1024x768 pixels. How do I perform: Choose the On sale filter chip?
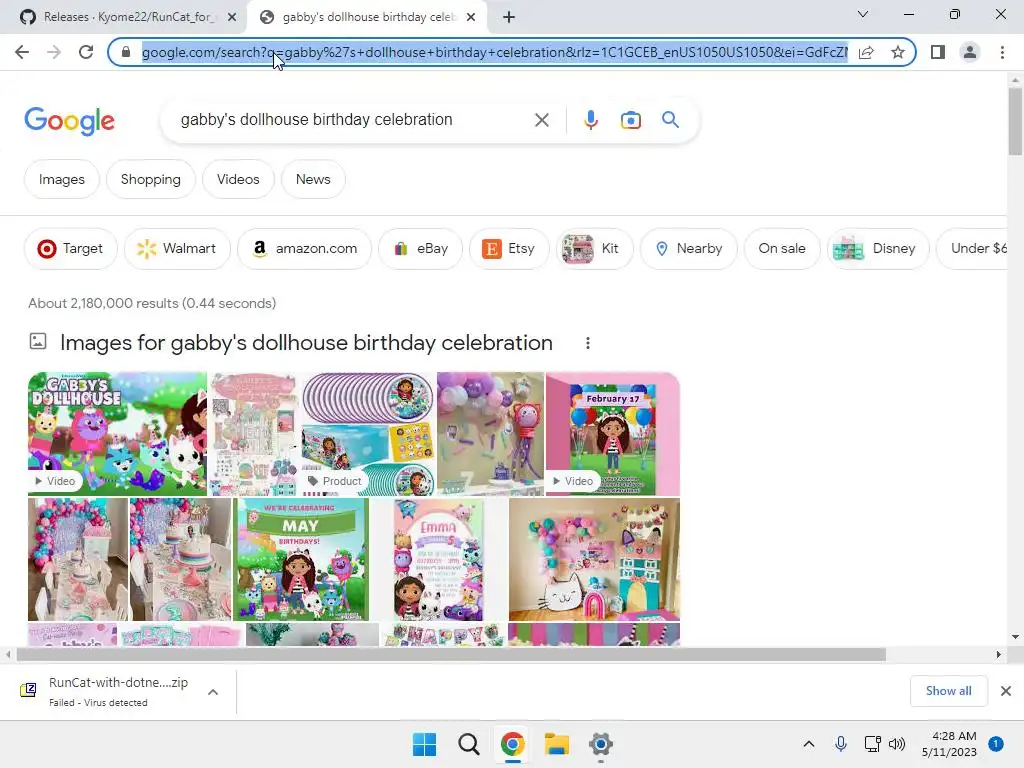coord(782,249)
